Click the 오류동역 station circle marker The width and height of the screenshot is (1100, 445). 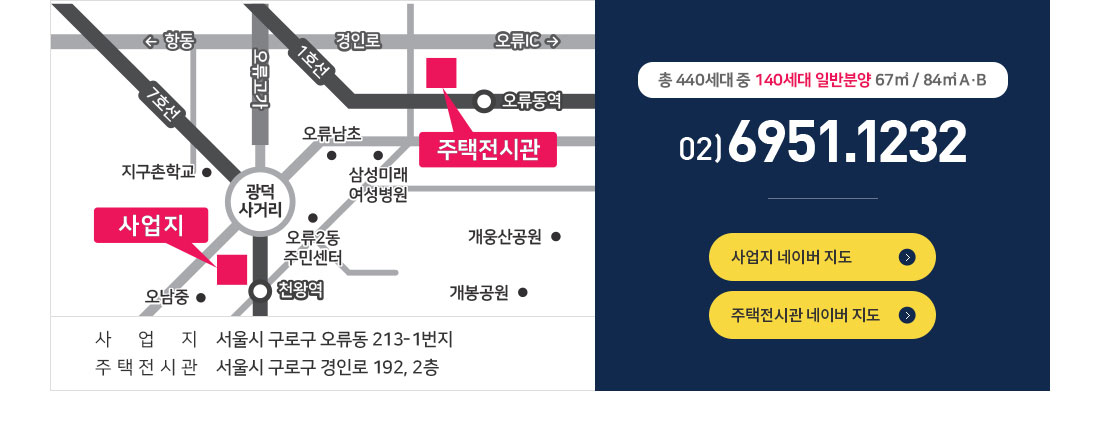pos(484,100)
